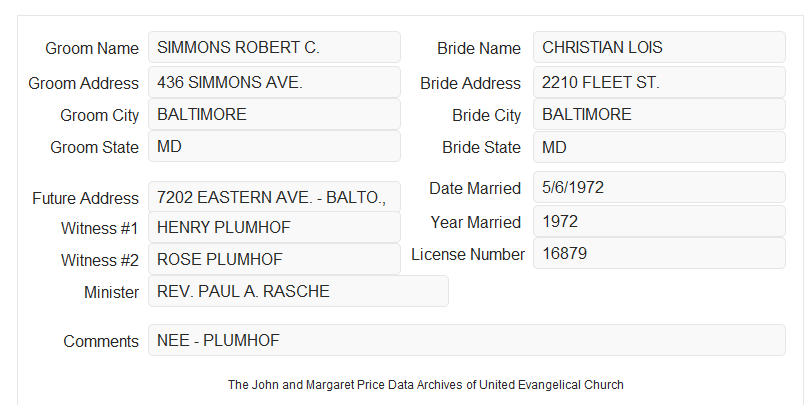Click Witness #2 field ROSE PLUMHOF
Screen dimensions: 805x405
coord(274,259)
